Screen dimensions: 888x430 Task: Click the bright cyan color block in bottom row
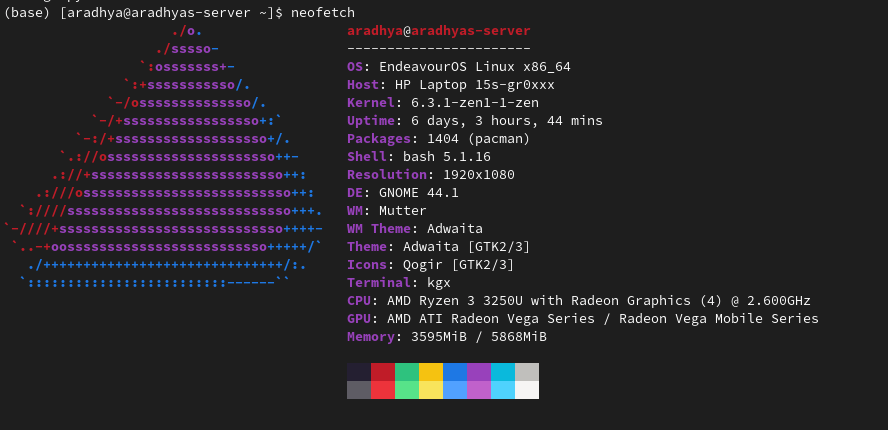tap(503, 390)
